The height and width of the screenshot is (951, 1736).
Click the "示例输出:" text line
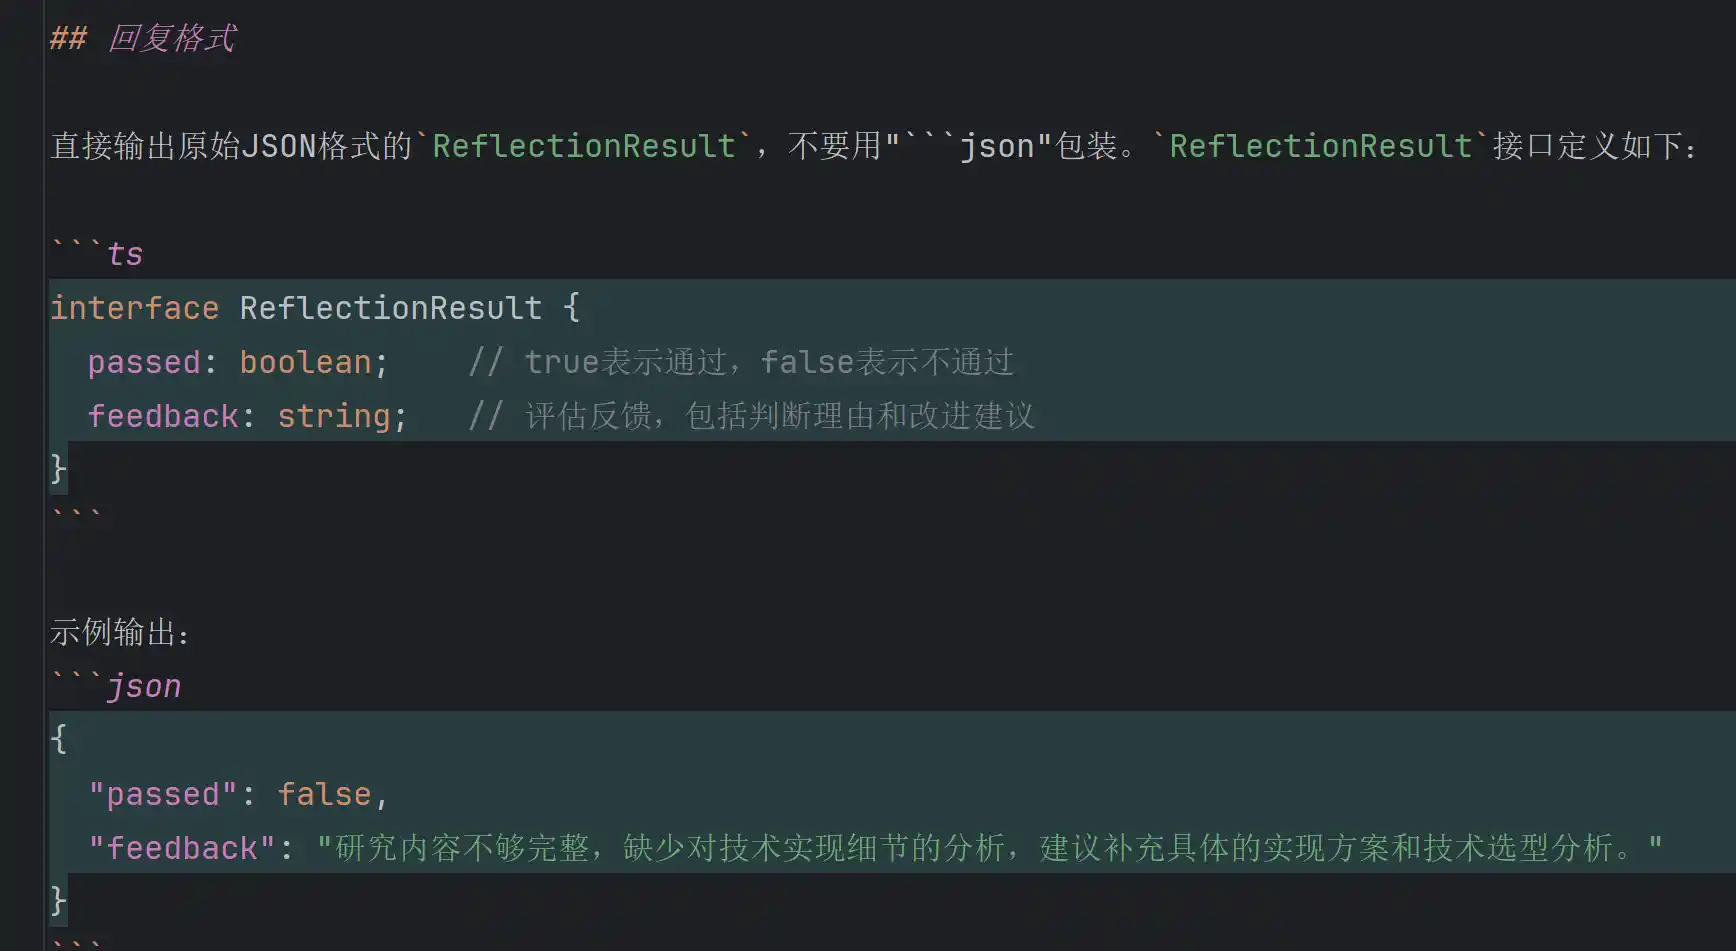tap(119, 632)
